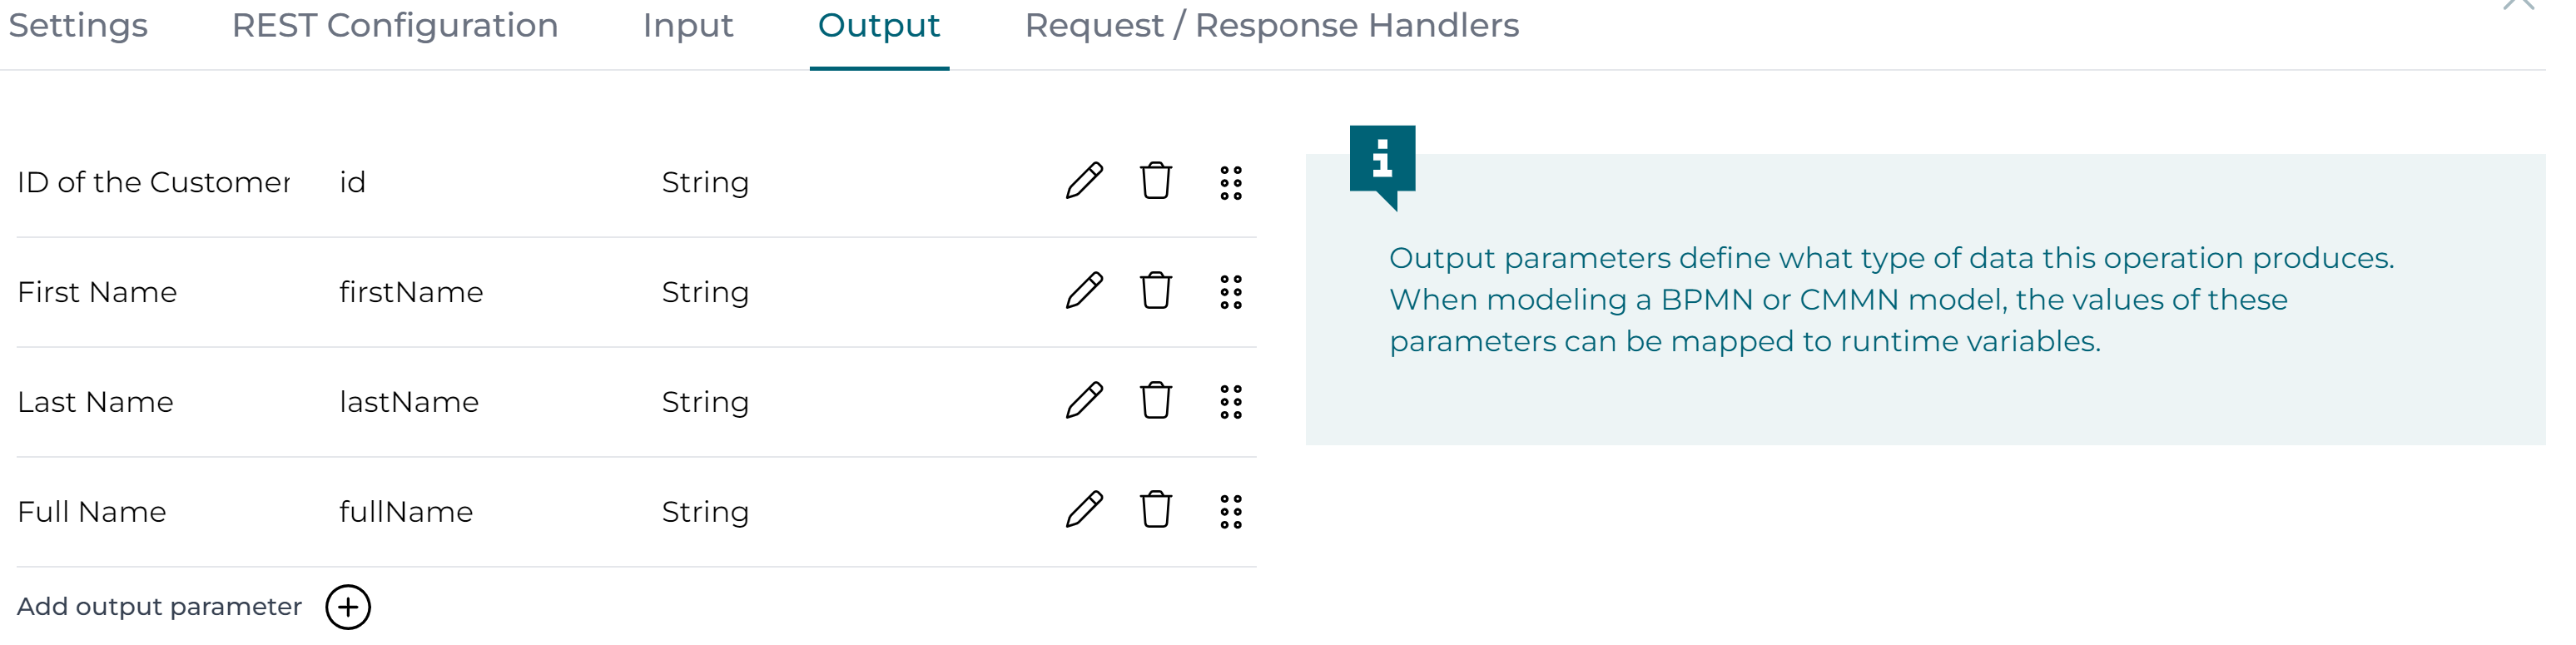The width and height of the screenshot is (2576, 645).
Task: Delete the fullName output parameter
Action: coord(1157,512)
